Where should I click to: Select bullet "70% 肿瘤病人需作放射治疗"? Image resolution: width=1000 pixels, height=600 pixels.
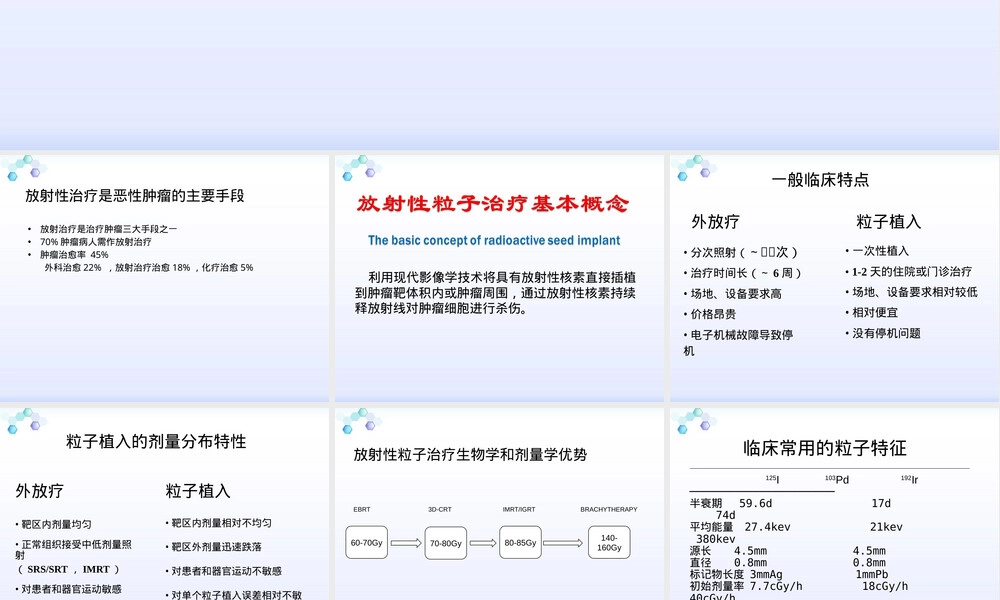coord(96,242)
